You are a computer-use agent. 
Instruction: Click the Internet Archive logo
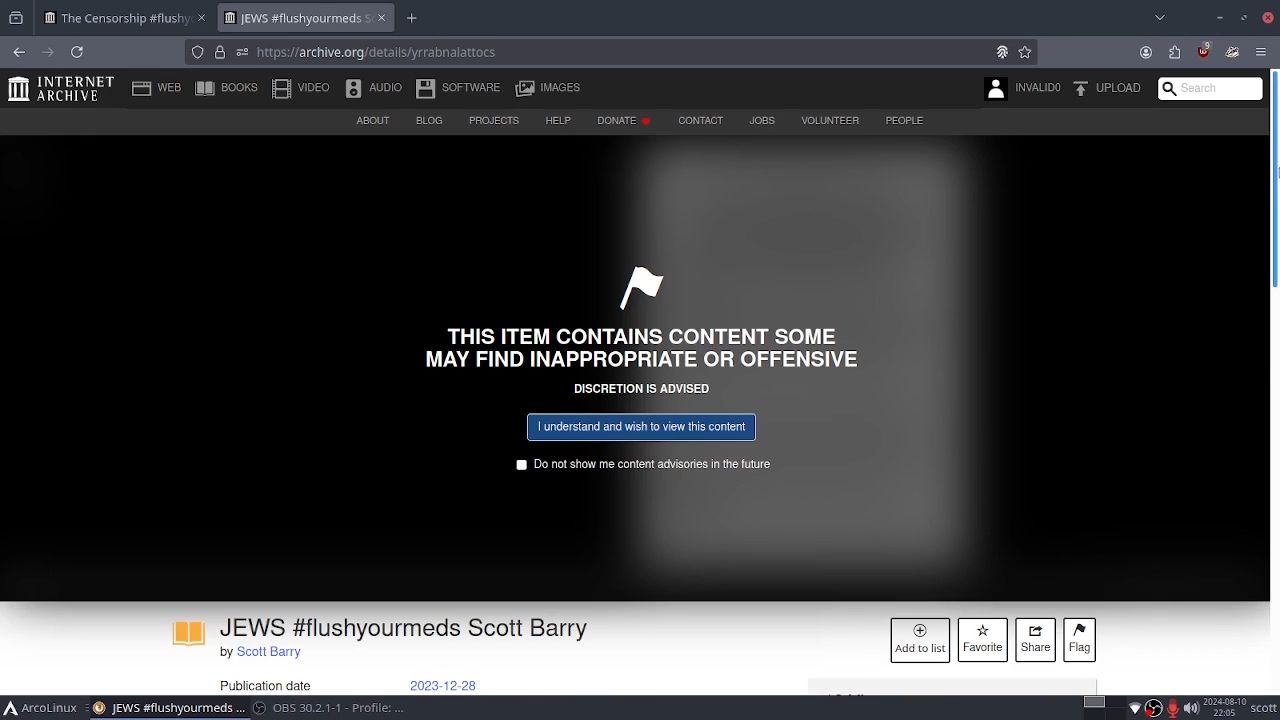pos(60,88)
